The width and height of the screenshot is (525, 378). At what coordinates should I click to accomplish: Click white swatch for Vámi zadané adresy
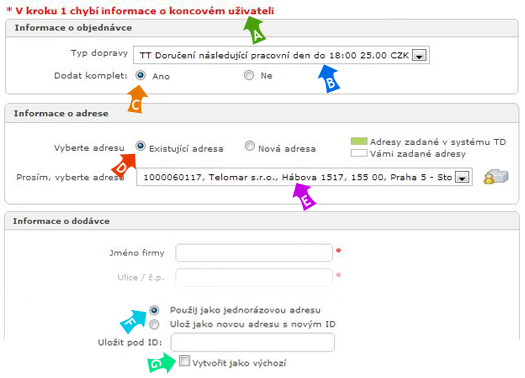coord(359,153)
